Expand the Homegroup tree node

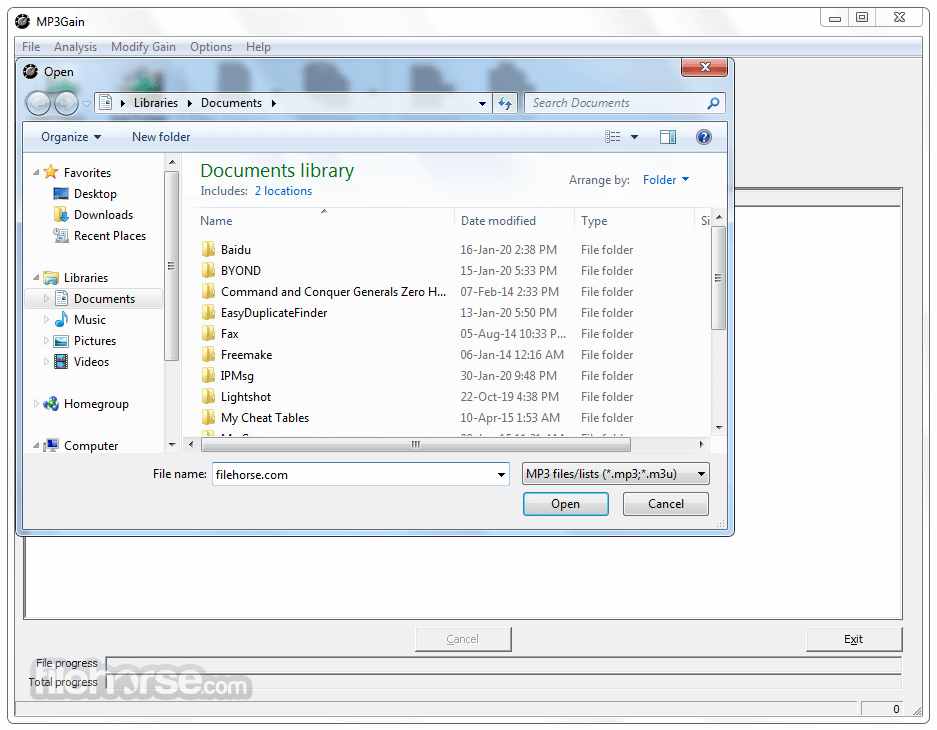pyautogui.click(x=36, y=404)
